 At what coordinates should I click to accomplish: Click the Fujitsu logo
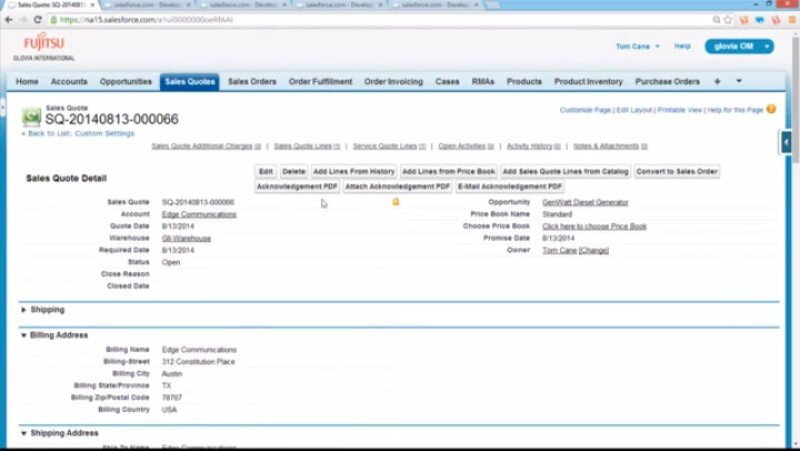pyautogui.click(x=43, y=46)
